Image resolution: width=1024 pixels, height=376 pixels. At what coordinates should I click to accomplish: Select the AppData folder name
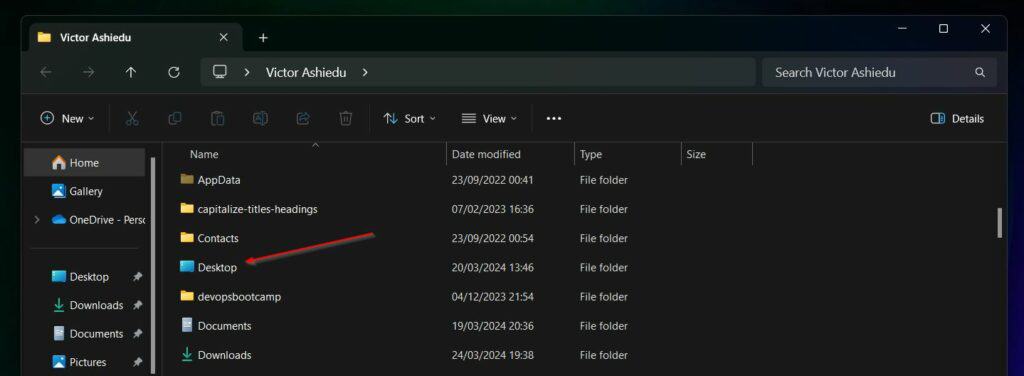219,180
